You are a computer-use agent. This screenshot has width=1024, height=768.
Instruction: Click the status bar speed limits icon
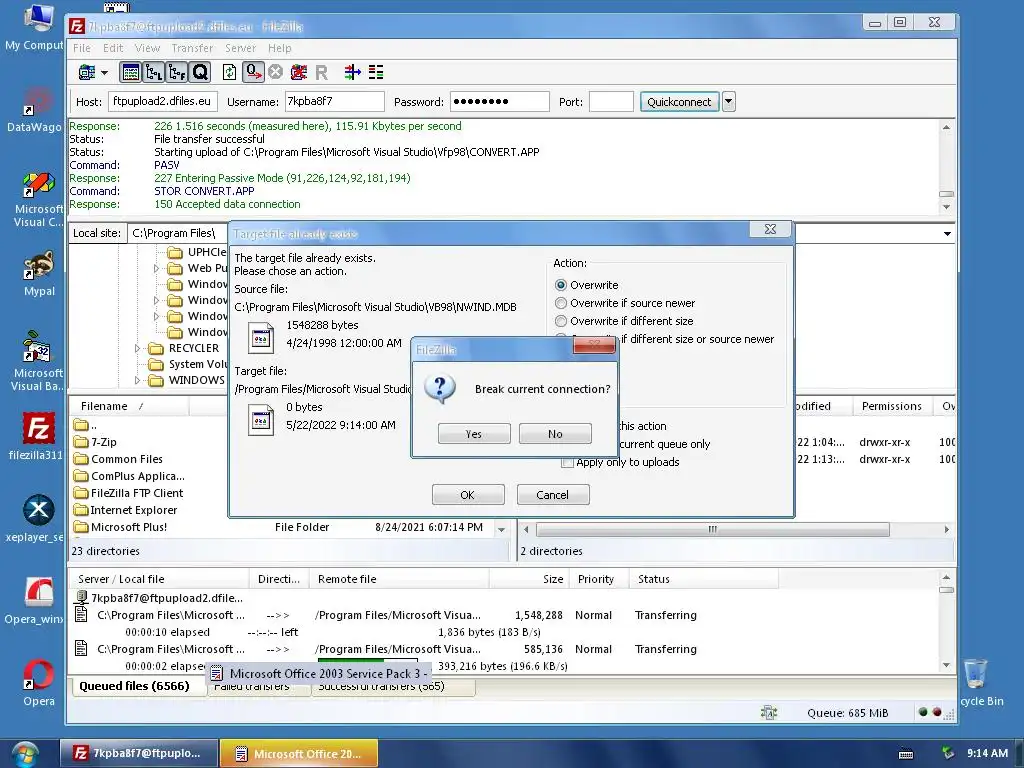pyautogui.click(x=769, y=712)
